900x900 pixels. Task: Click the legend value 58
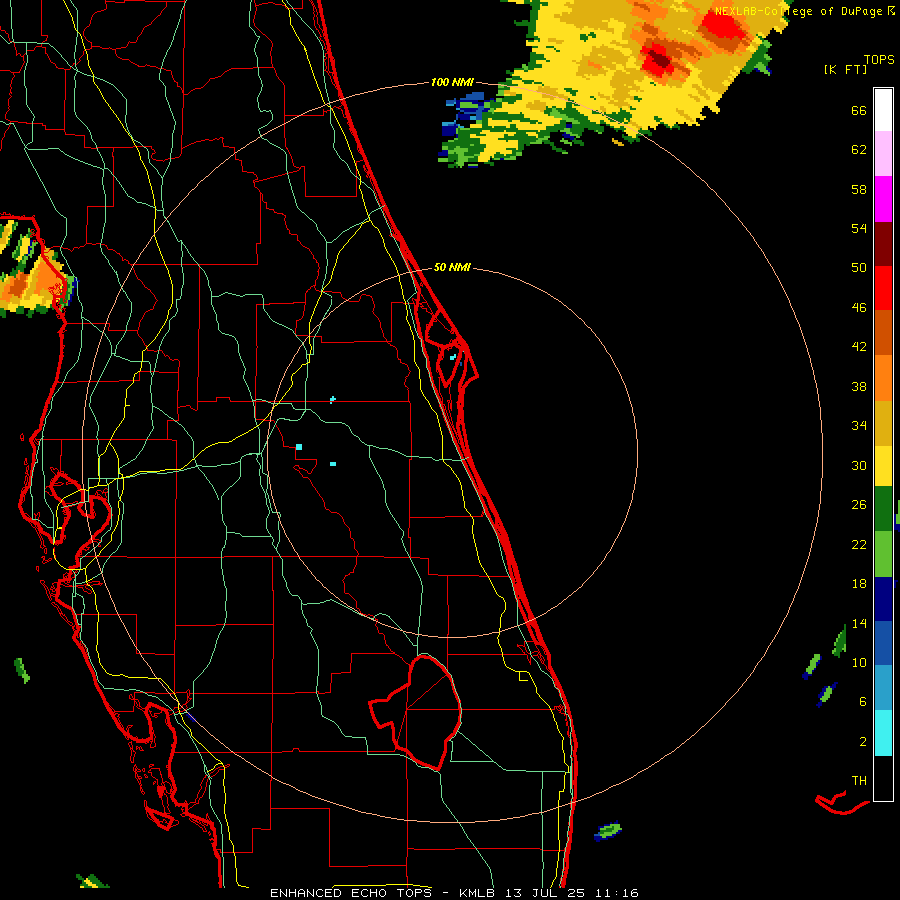859,189
